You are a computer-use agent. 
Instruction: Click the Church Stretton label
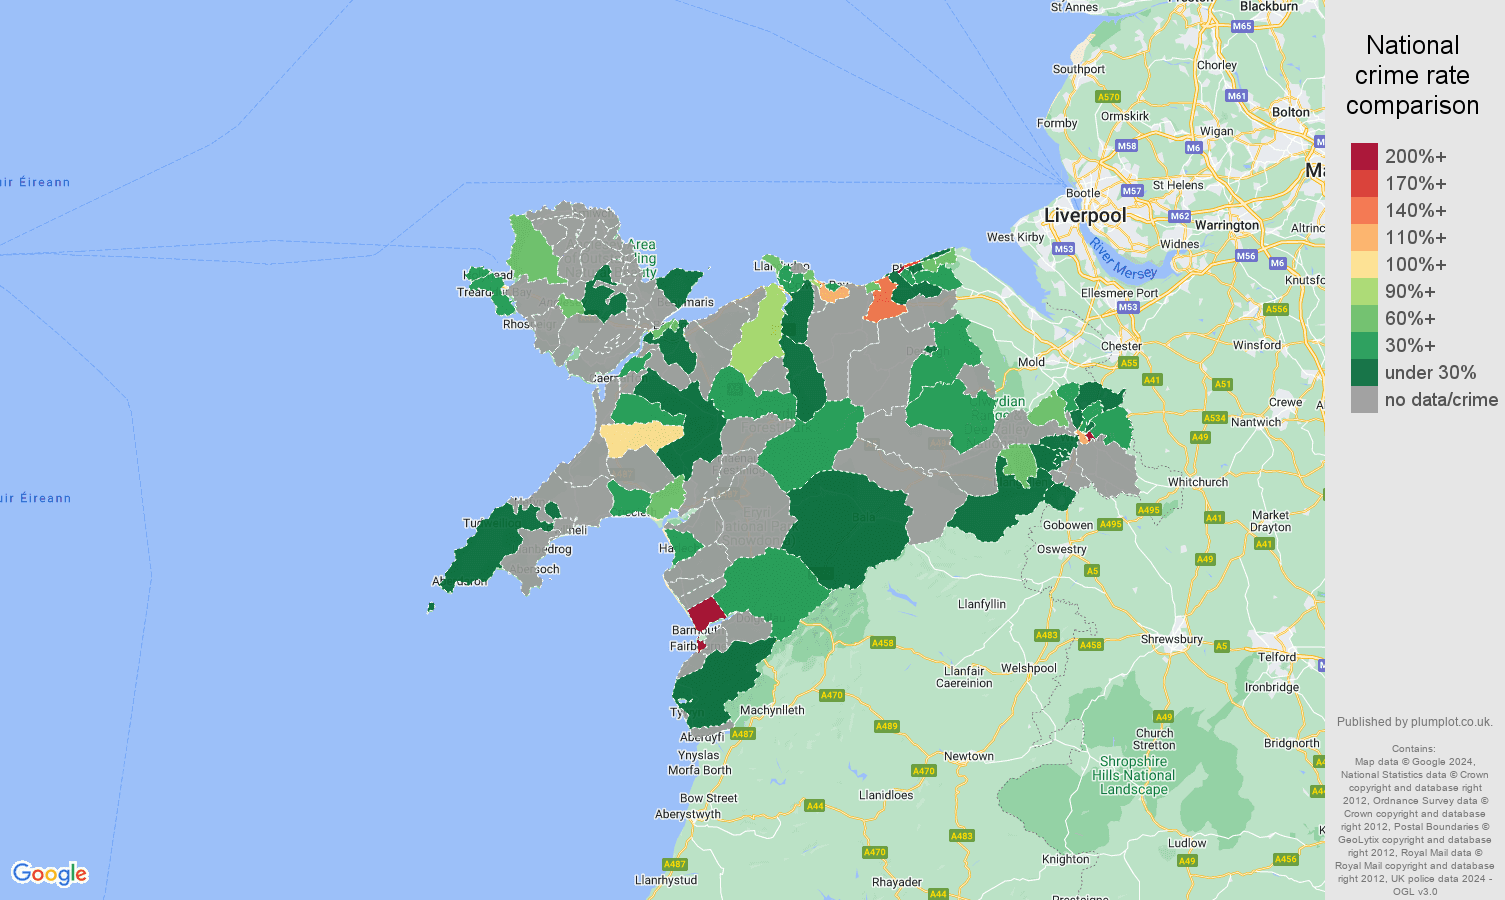pyautogui.click(x=1155, y=739)
